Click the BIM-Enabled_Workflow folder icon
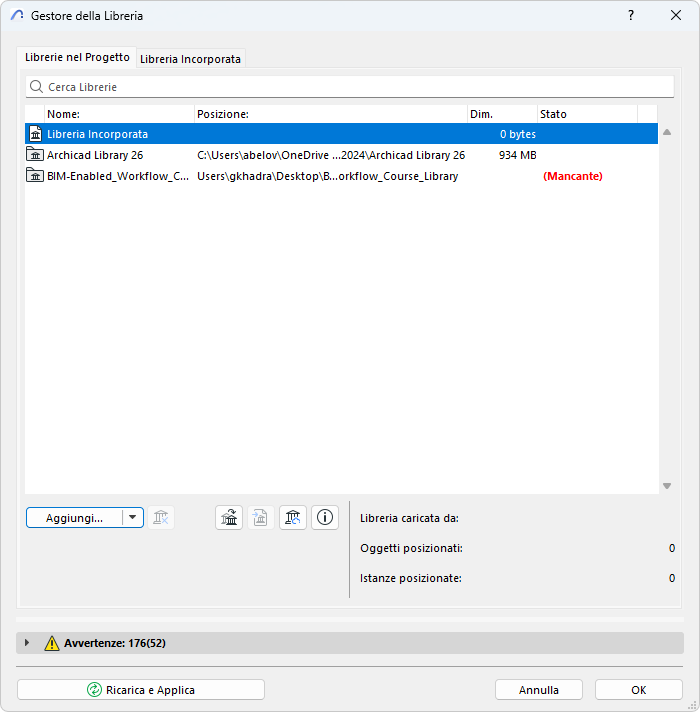This screenshot has width=700, height=712. click(x=35, y=175)
